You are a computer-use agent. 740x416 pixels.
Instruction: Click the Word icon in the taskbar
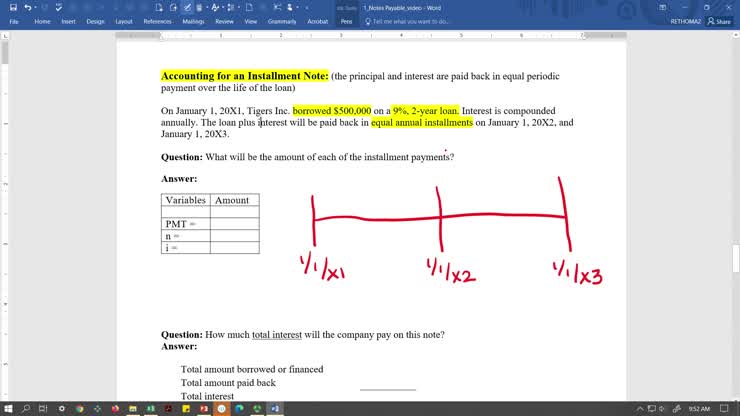275,408
